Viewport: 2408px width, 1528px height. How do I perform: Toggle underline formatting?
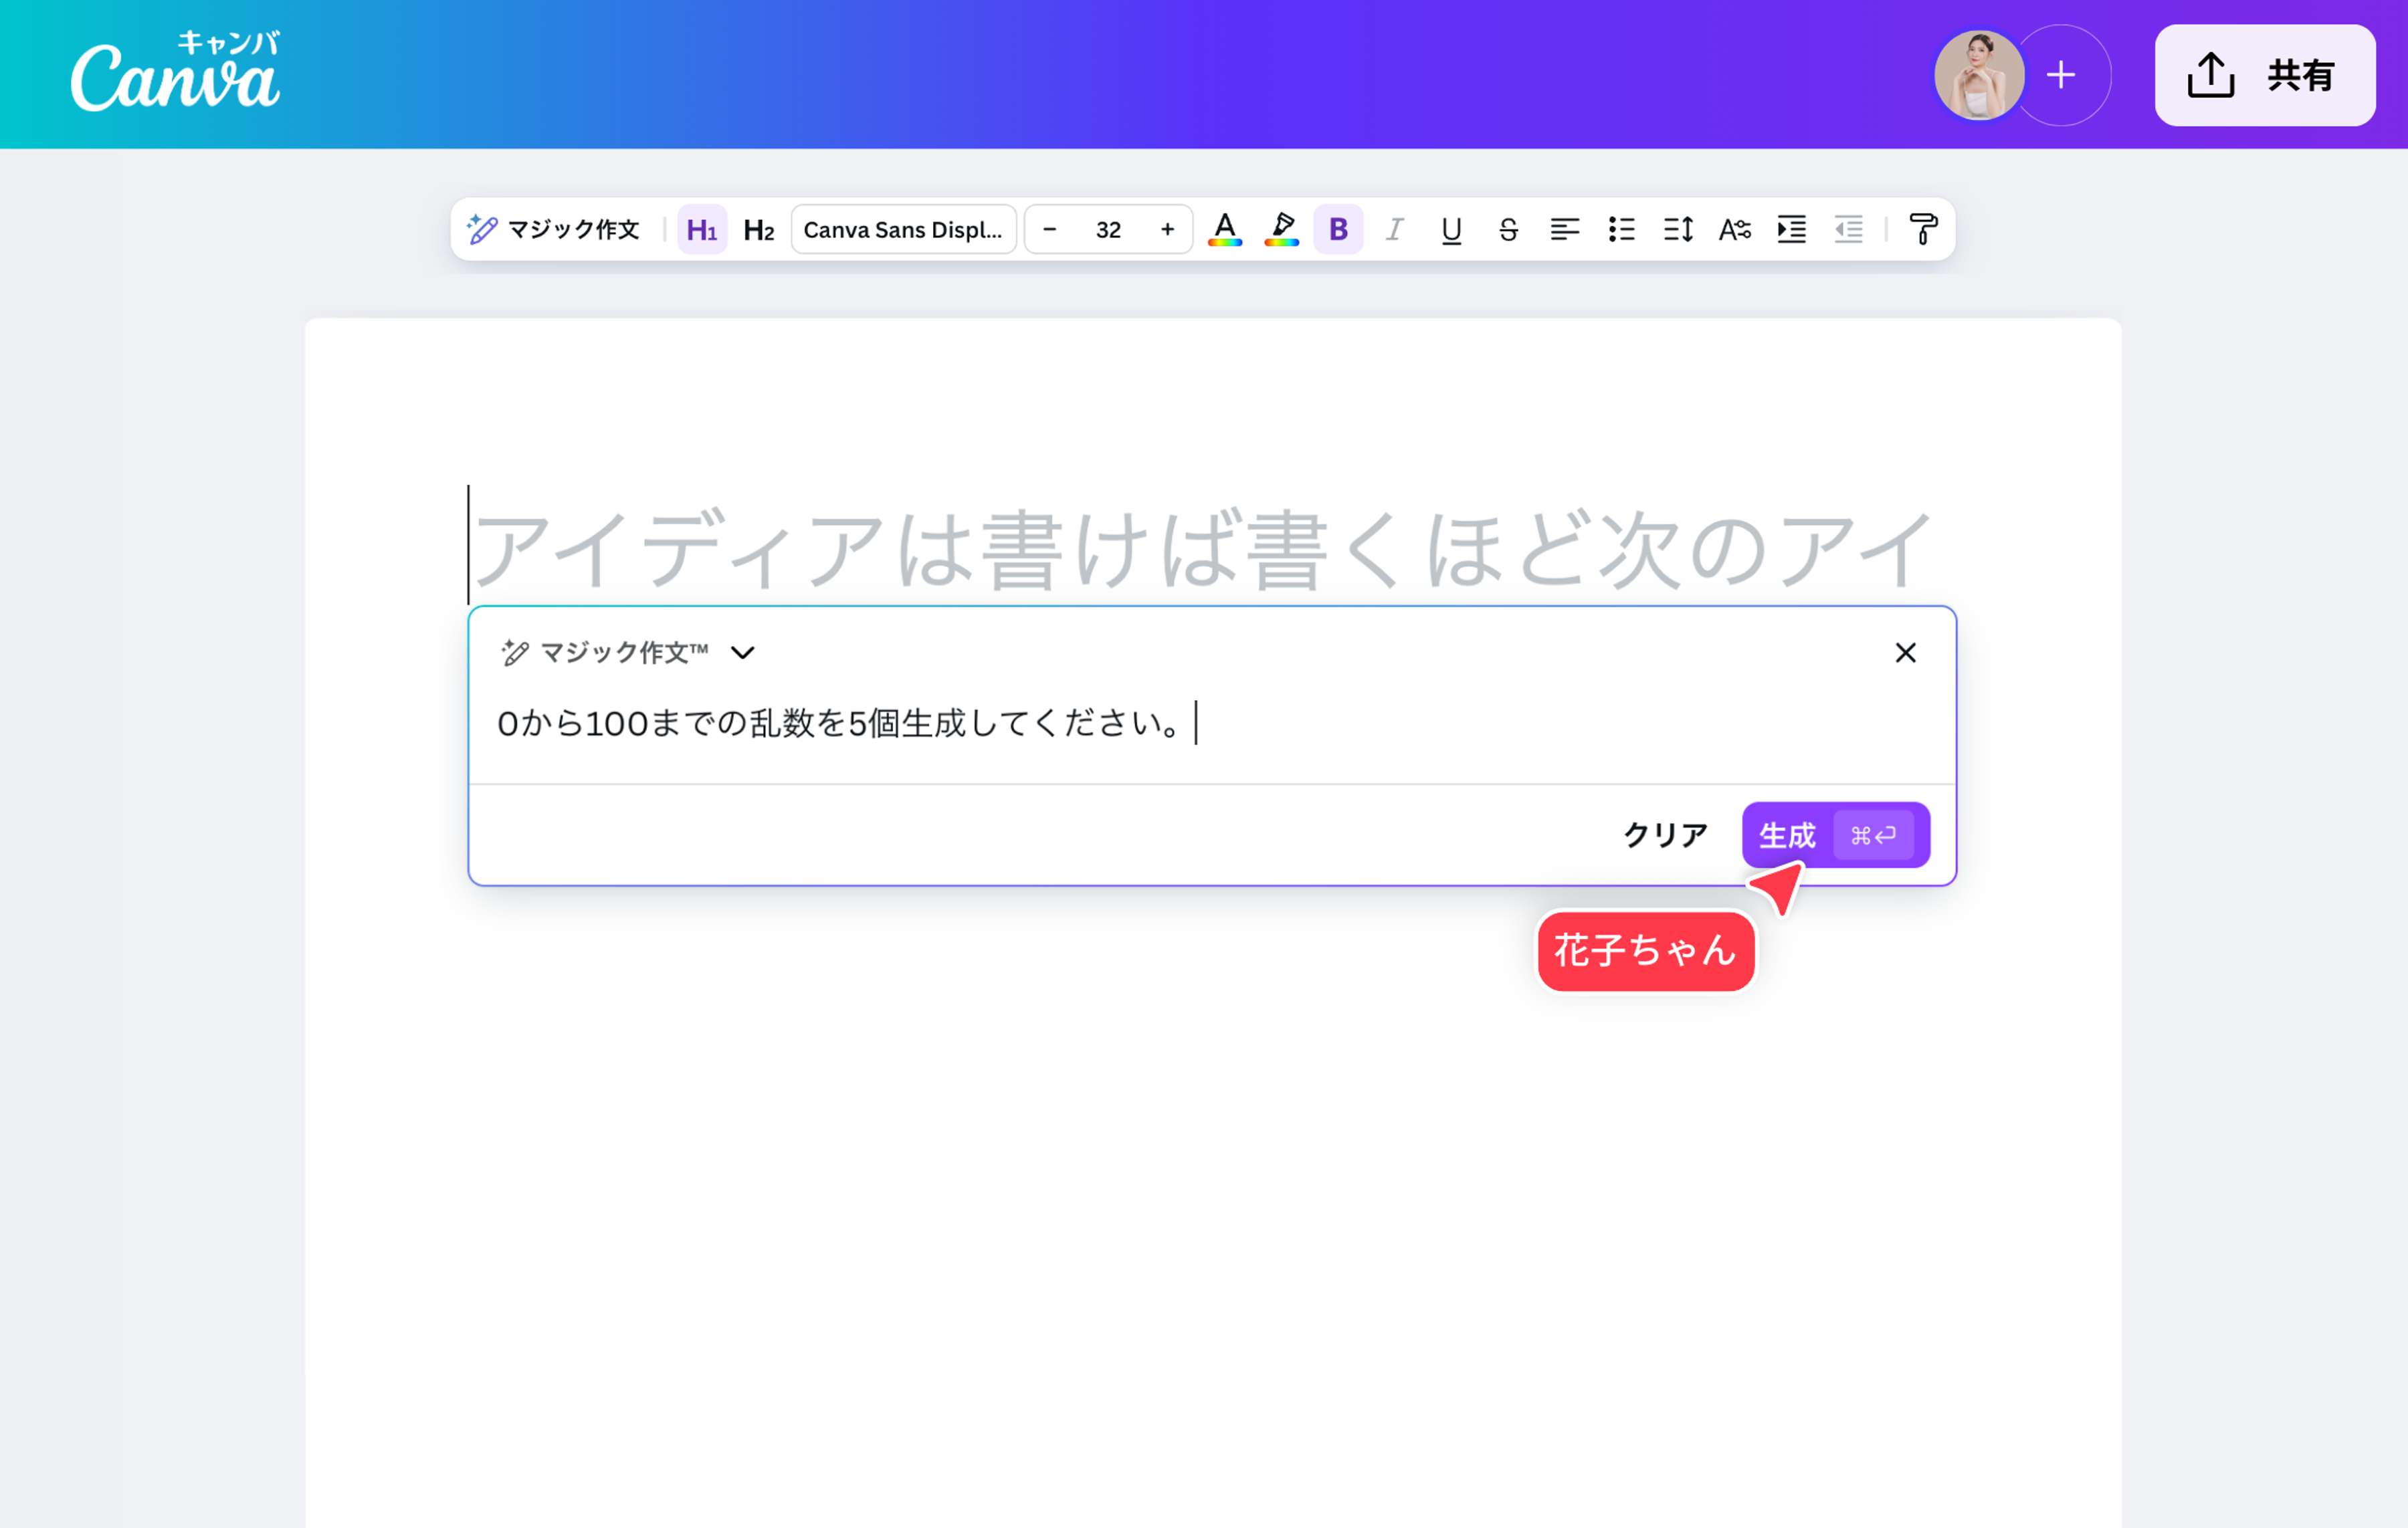(x=1452, y=230)
